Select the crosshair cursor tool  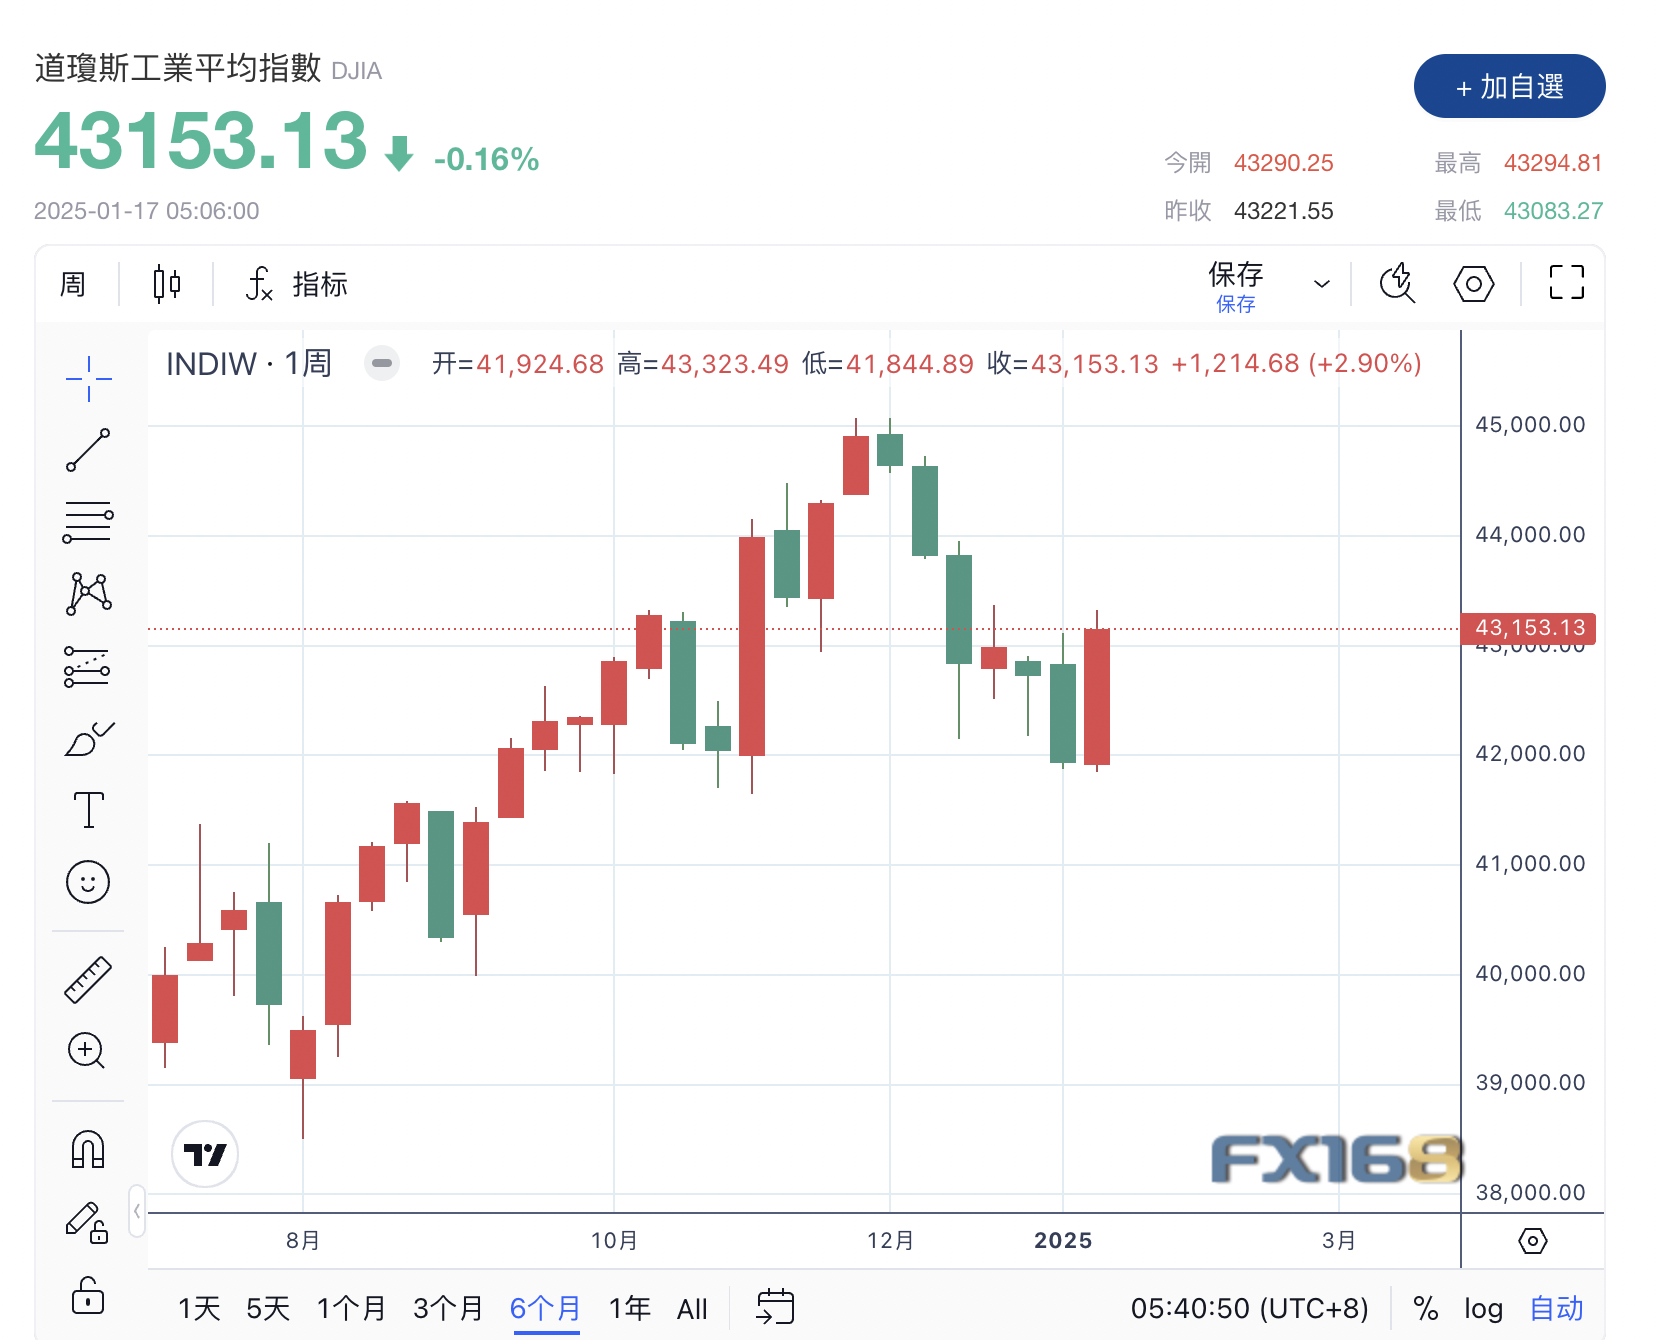88,379
